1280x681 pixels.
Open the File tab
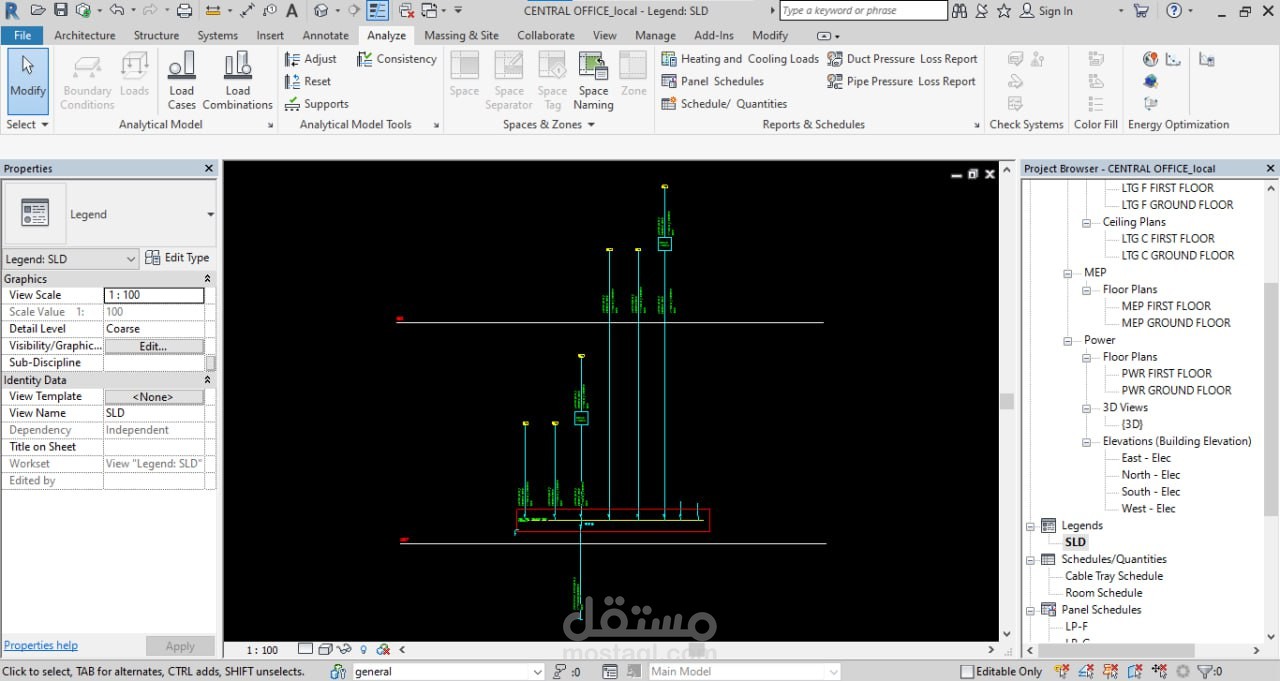22,35
